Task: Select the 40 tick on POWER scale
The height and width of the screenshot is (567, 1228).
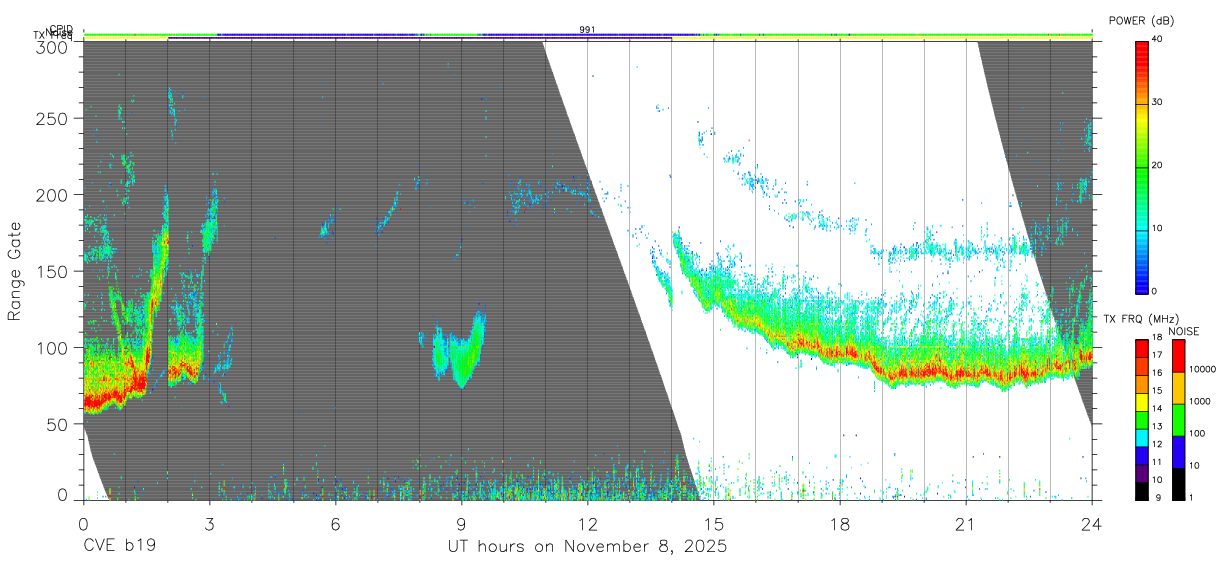Action: pyautogui.click(x=1159, y=39)
